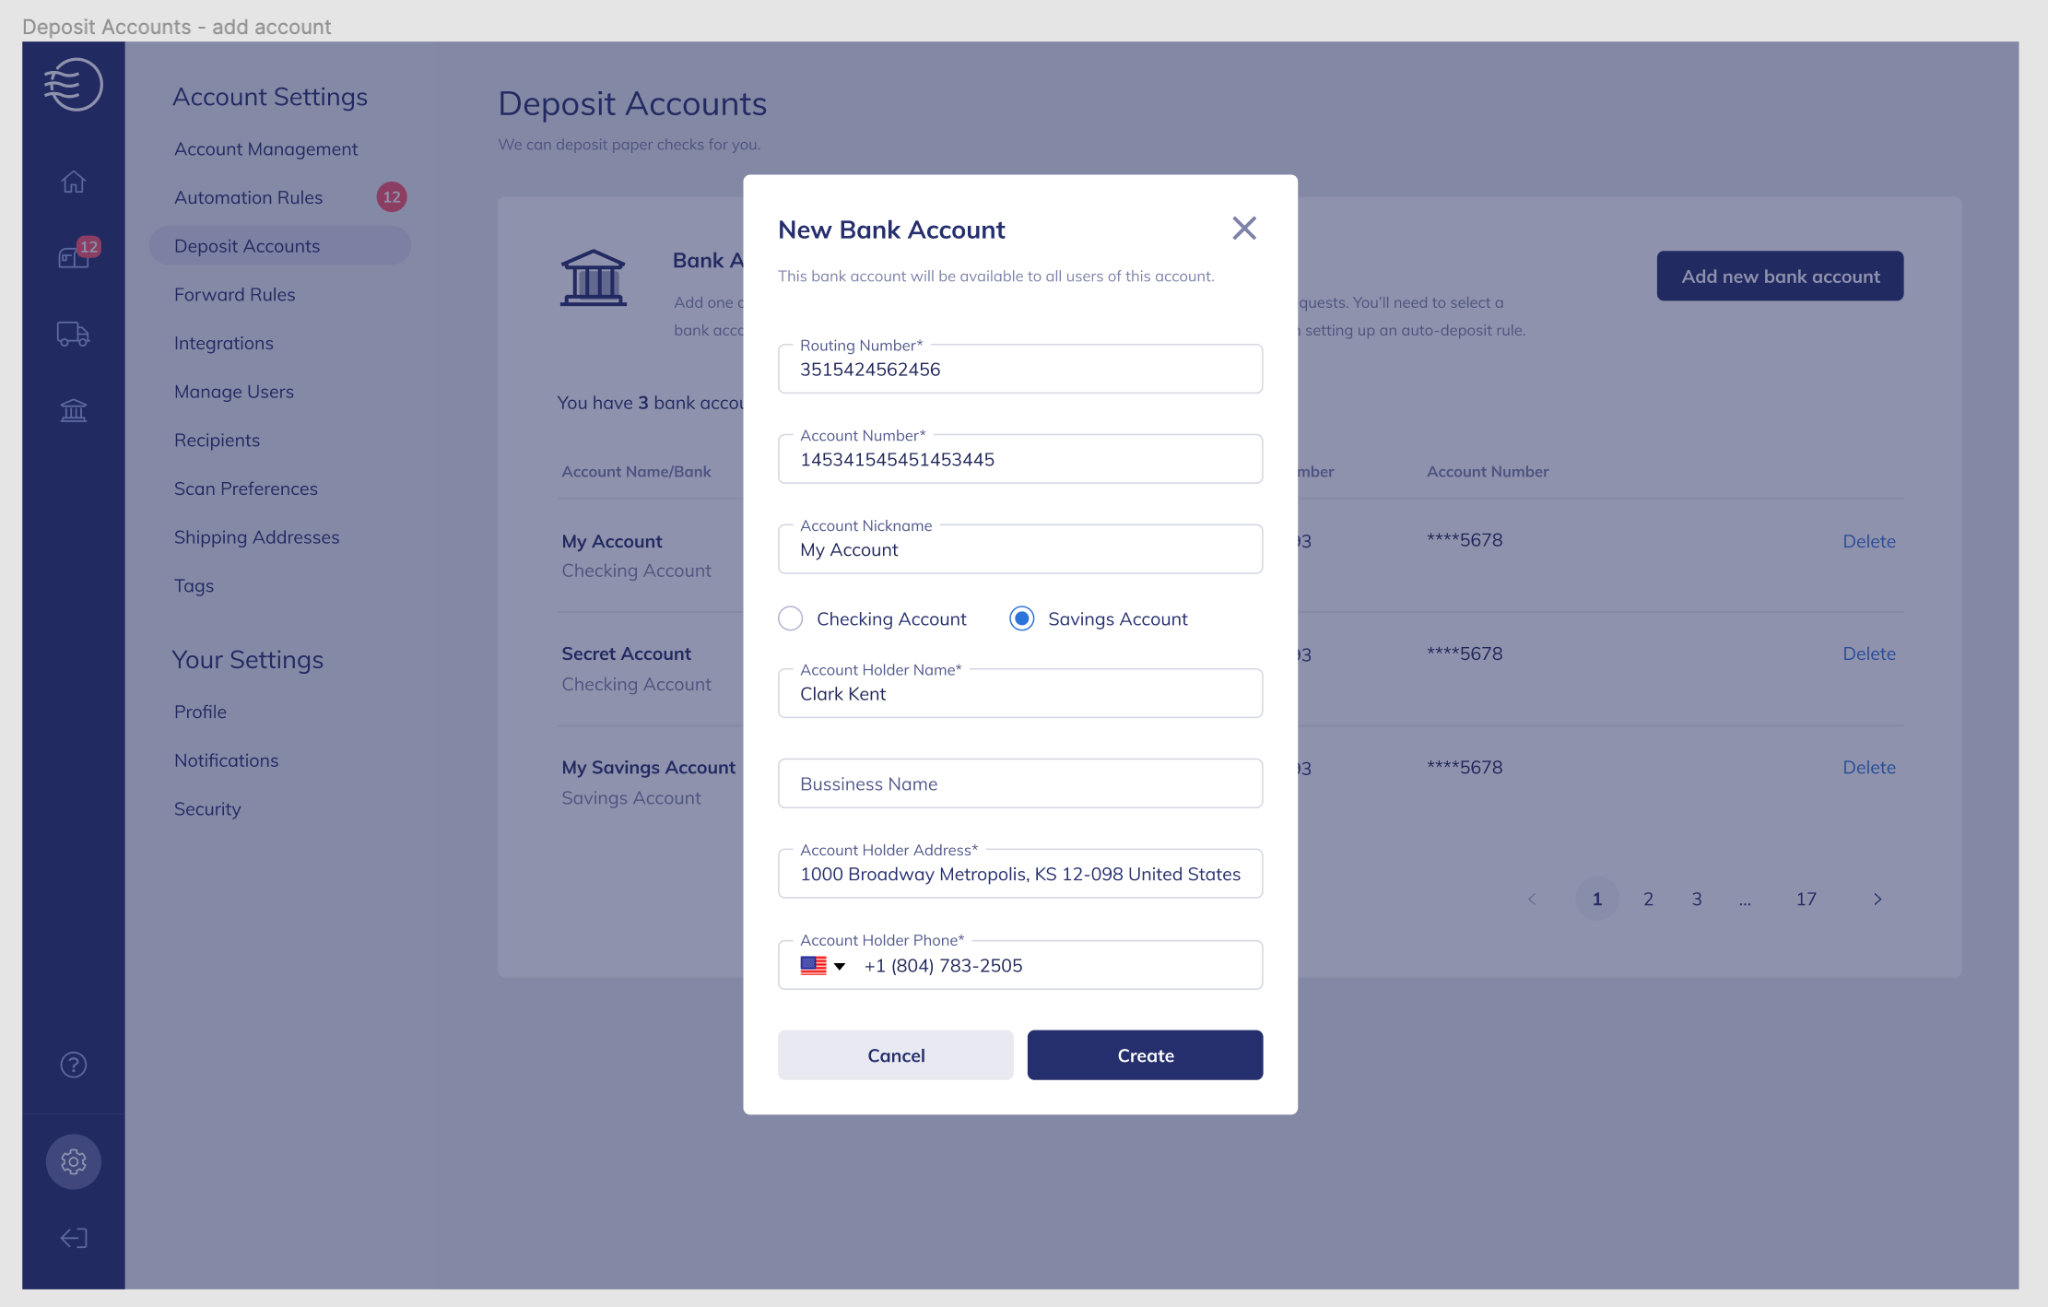Go to page 17
Image resolution: width=2048 pixels, height=1307 pixels.
point(1806,899)
